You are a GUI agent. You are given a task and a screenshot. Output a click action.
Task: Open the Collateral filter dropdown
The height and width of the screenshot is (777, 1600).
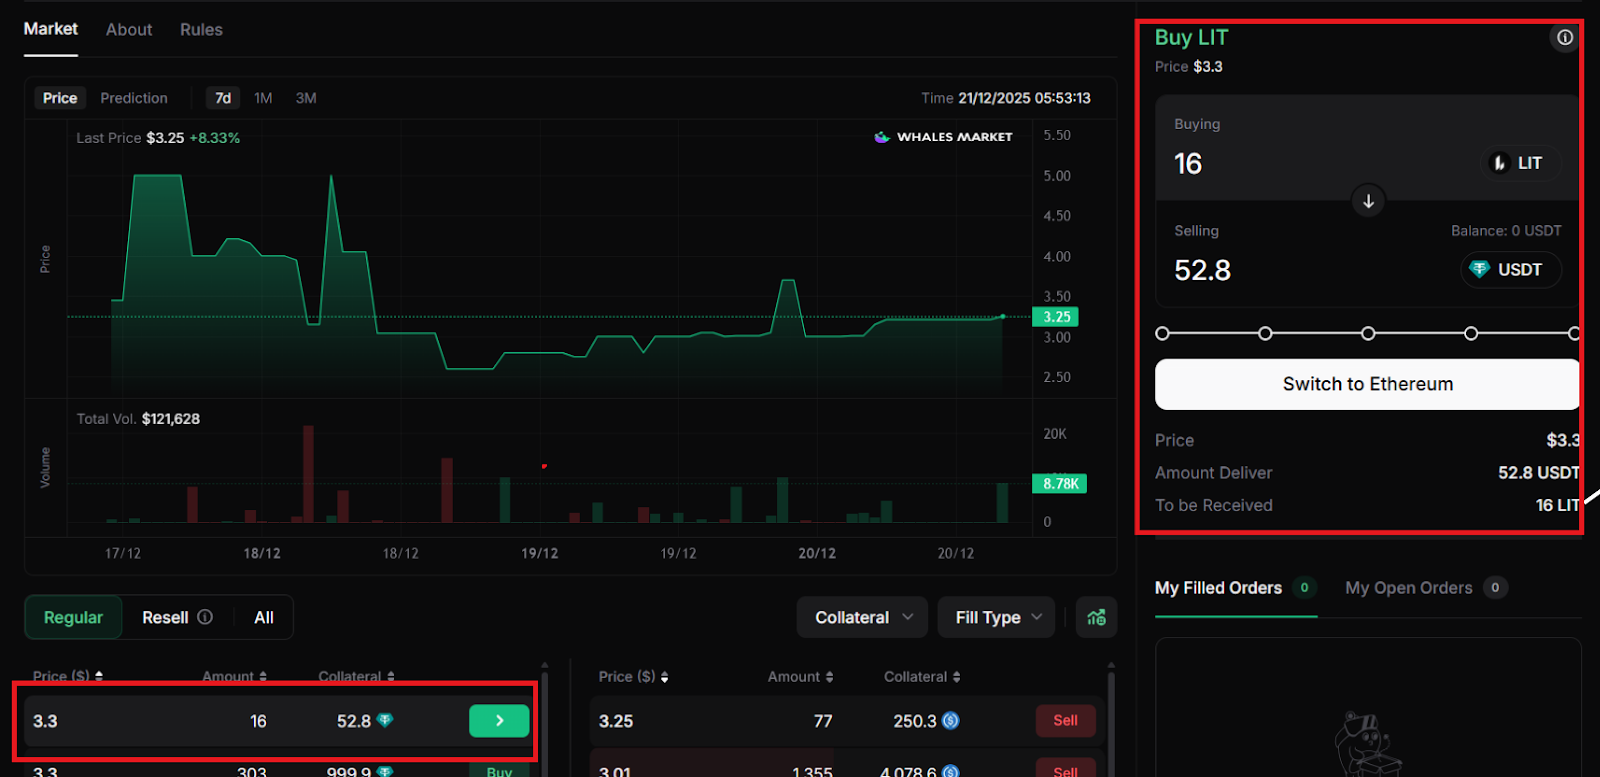(862, 617)
